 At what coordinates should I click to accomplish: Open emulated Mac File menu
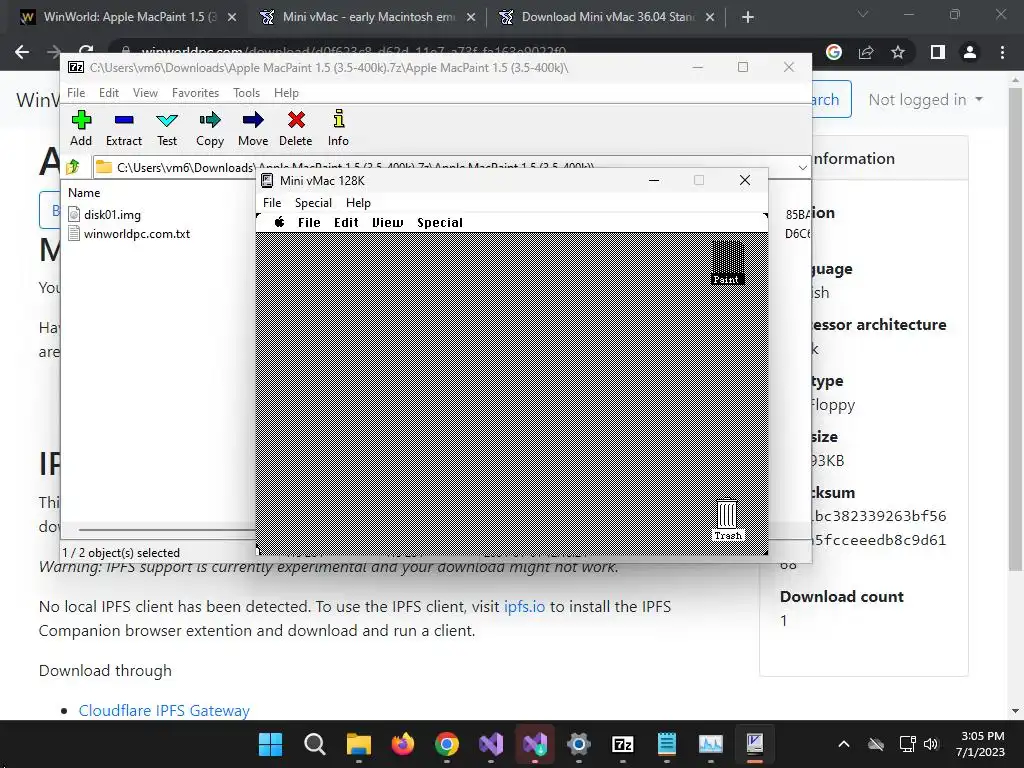[x=309, y=223]
